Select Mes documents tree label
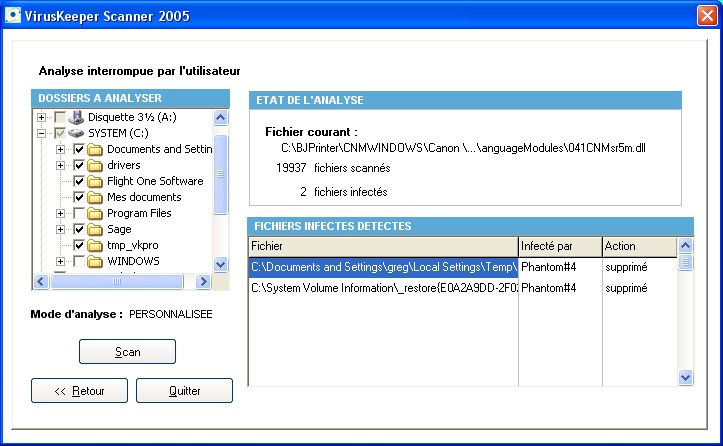The height and width of the screenshot is (446, 723). (144, 197)
